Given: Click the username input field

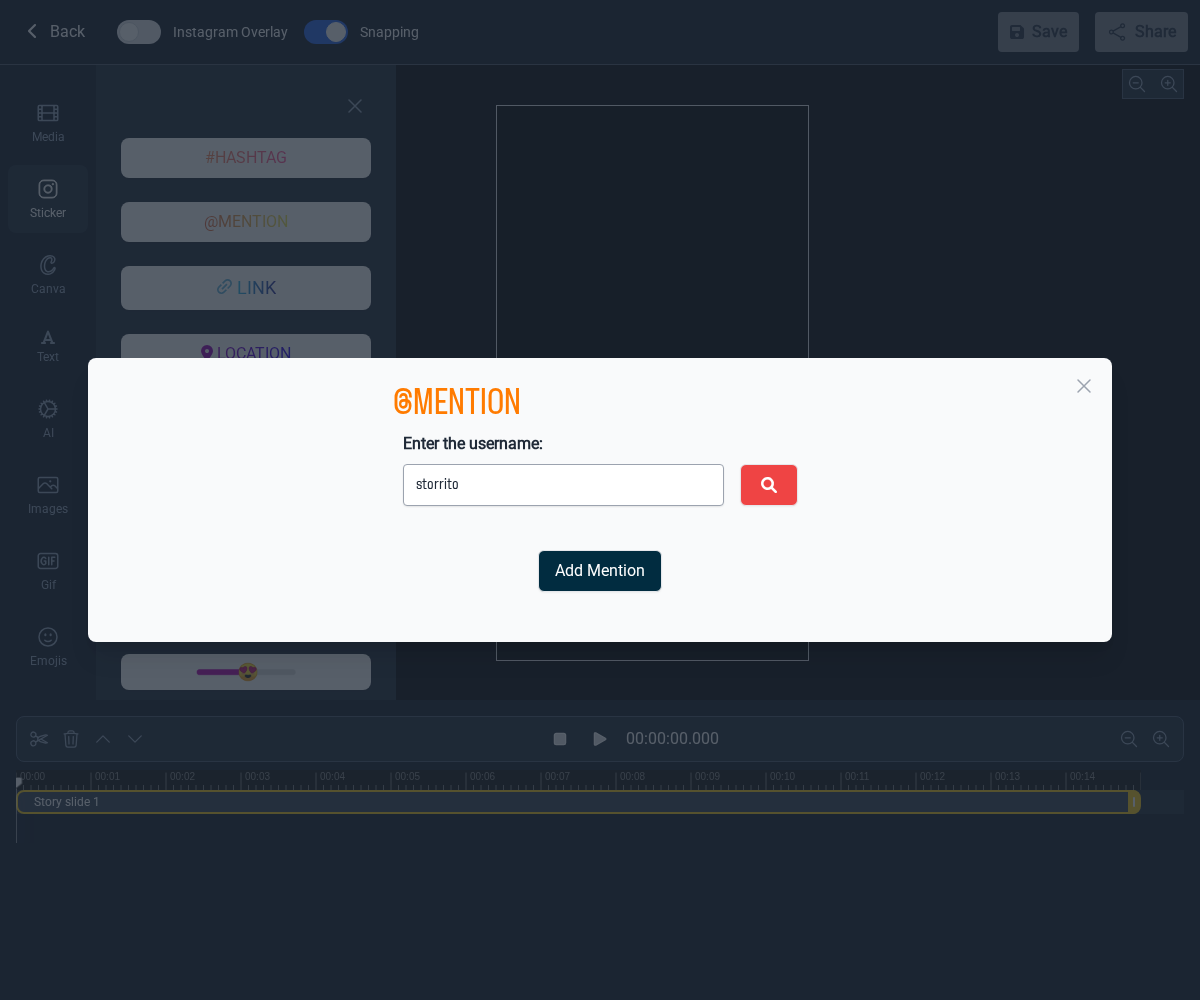Looking at the screenshot, I should [563, 485].
